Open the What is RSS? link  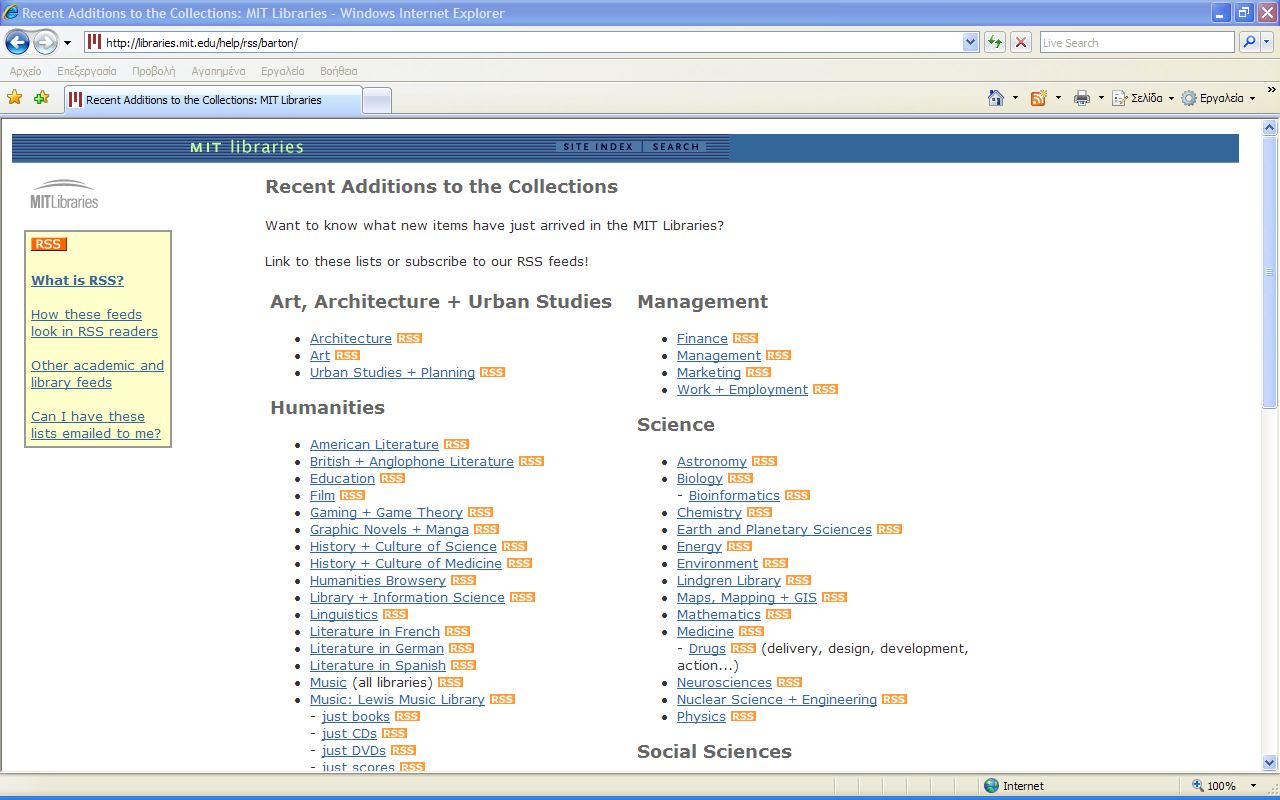(x=77, y=281)
